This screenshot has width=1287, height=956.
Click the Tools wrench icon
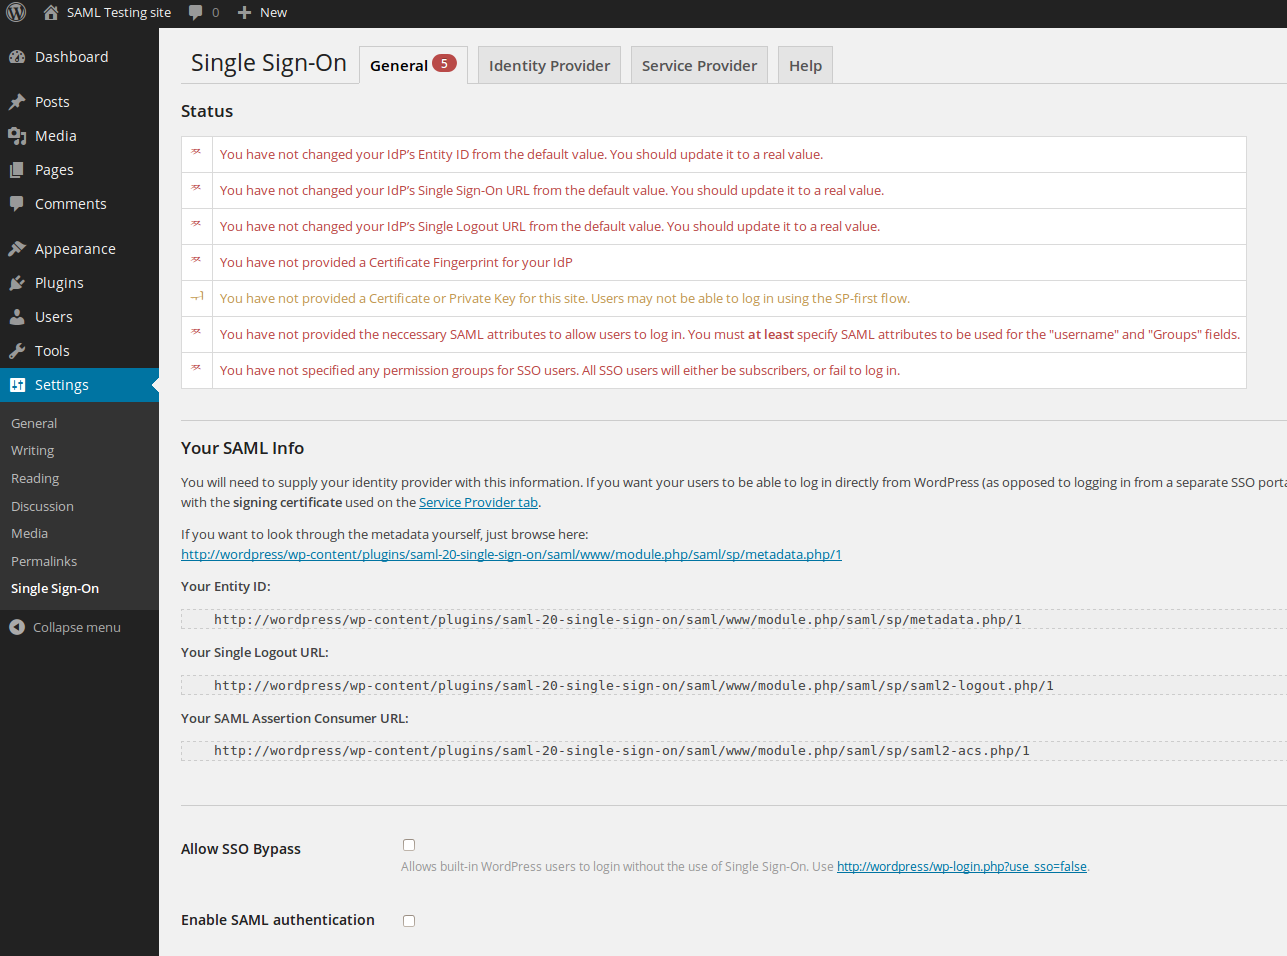pyautogui.click(x=17, y=351)
